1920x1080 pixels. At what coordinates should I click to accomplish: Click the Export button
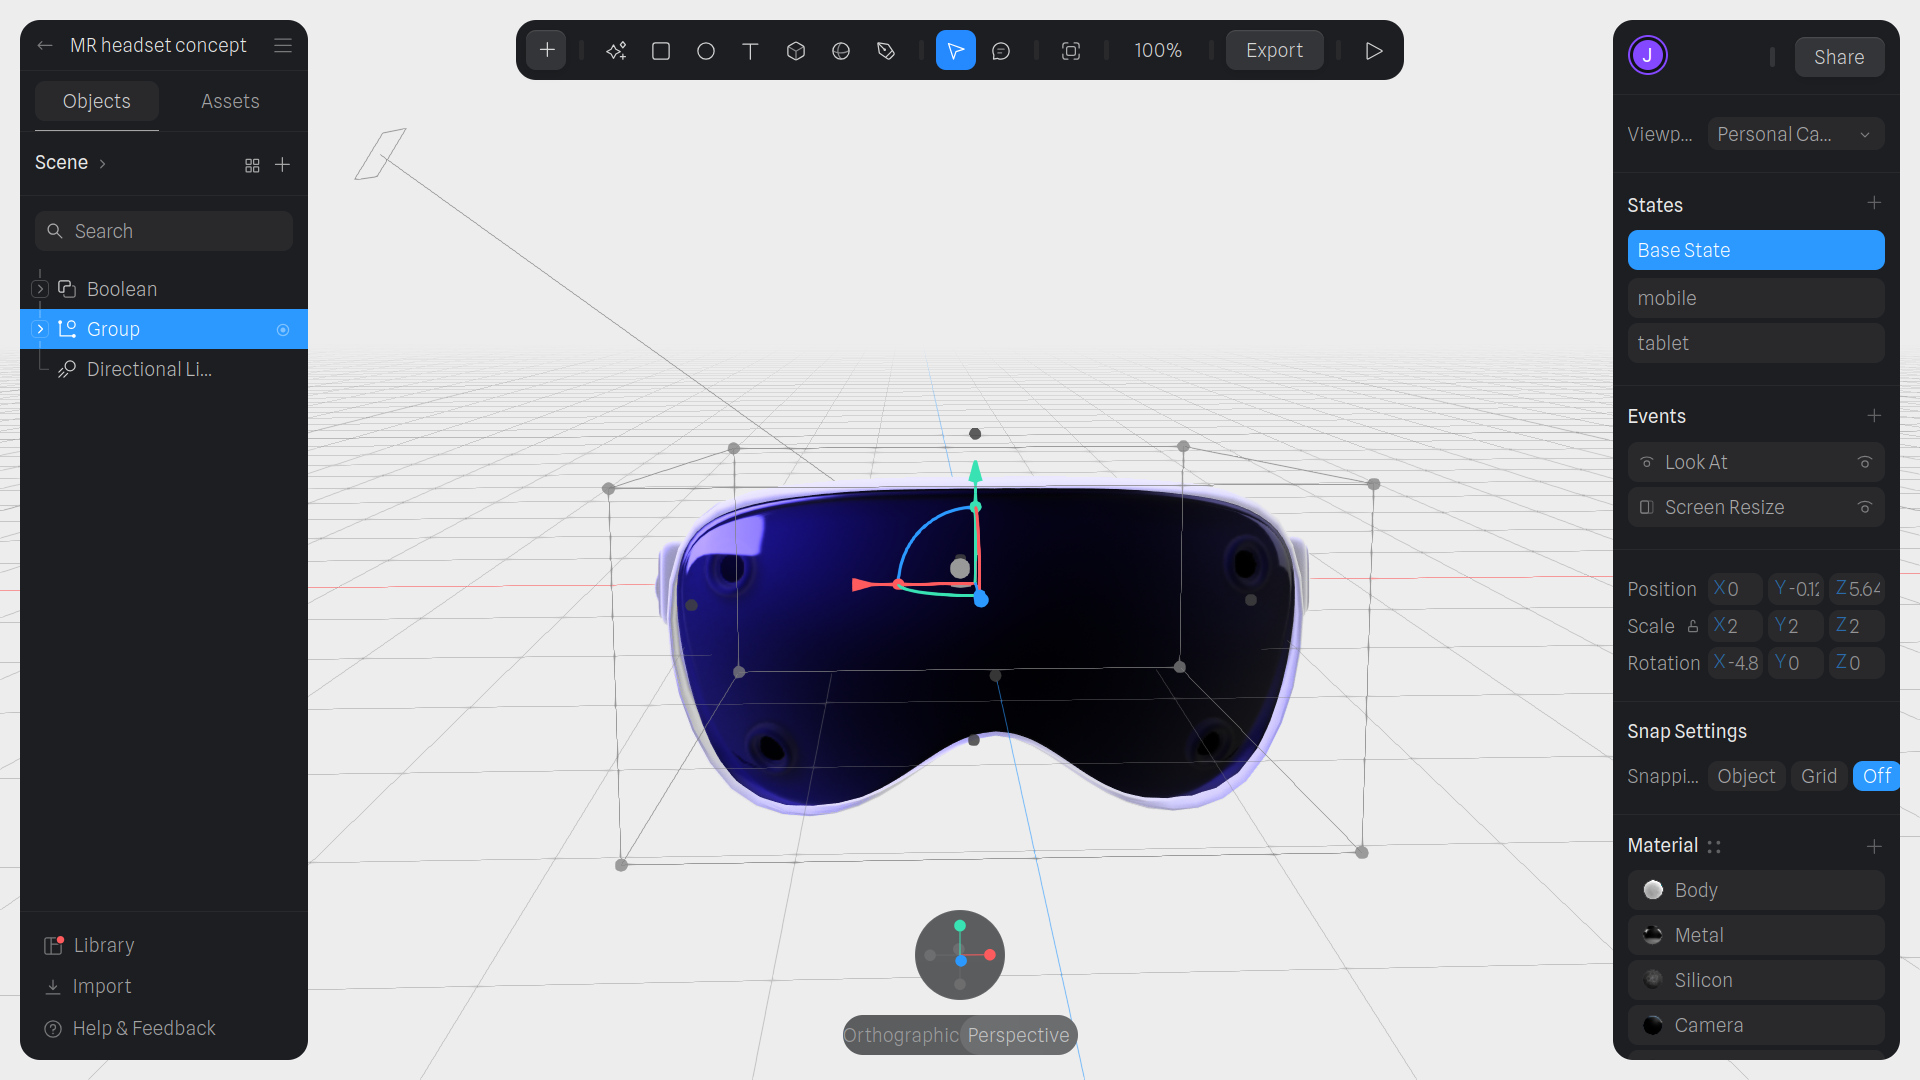(x=1274, y=50)
